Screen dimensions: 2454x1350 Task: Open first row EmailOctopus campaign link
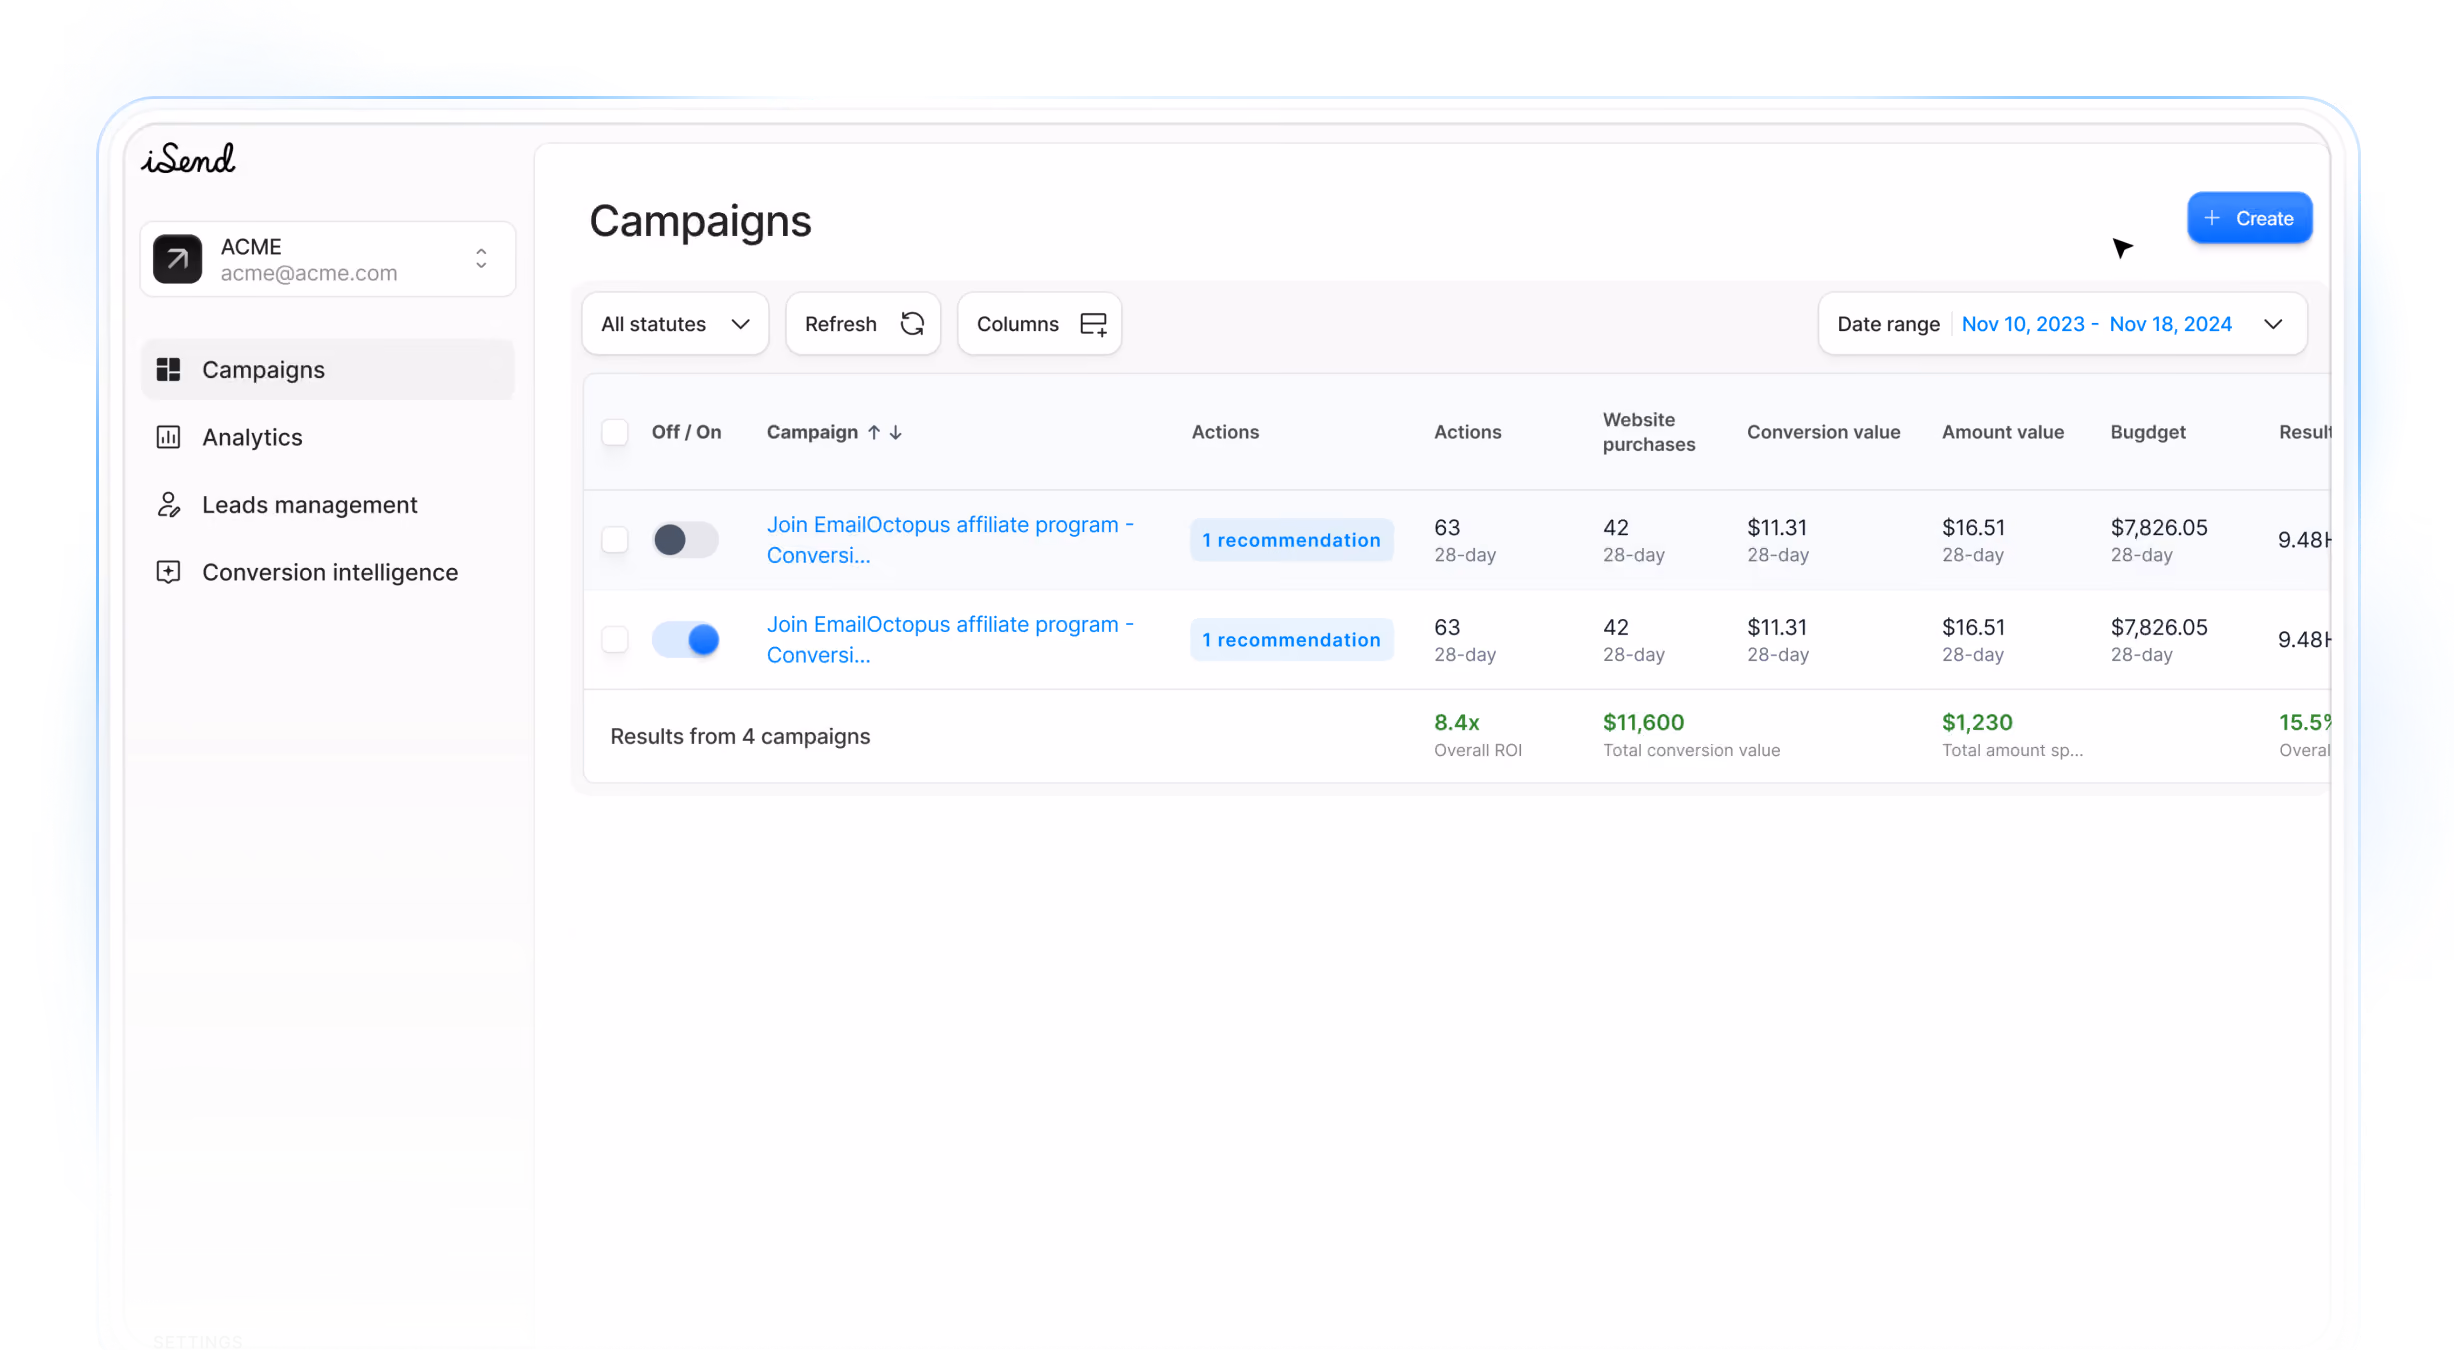[x=950, y=540]
